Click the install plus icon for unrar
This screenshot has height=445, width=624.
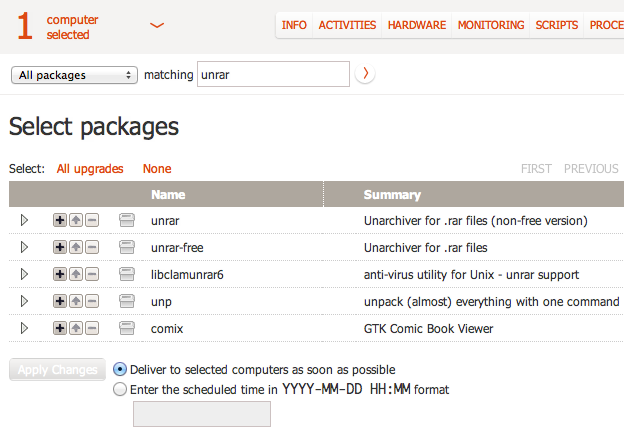click(60, 220)
